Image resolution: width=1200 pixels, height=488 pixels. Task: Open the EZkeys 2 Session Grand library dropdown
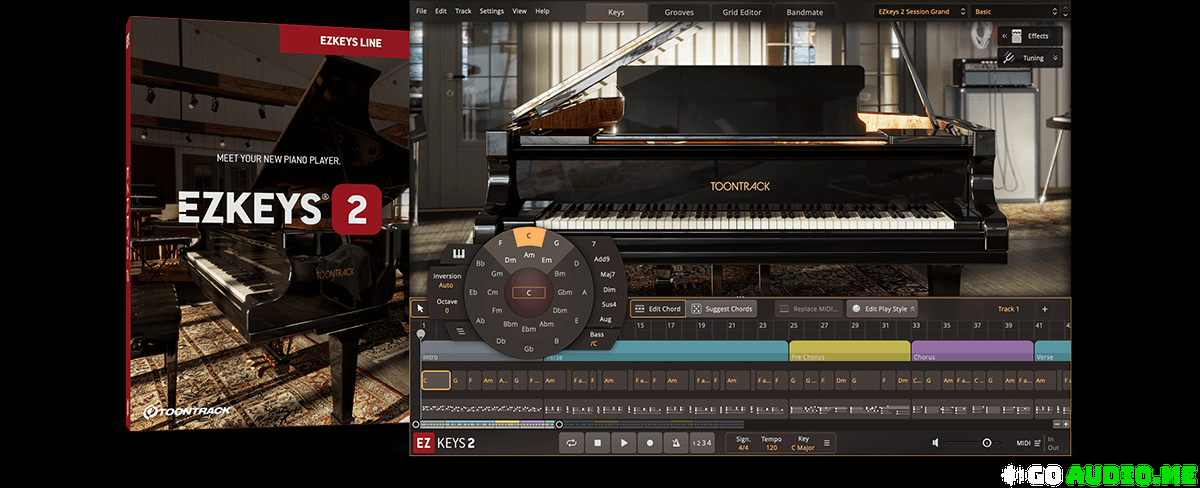tap(920, 12)
